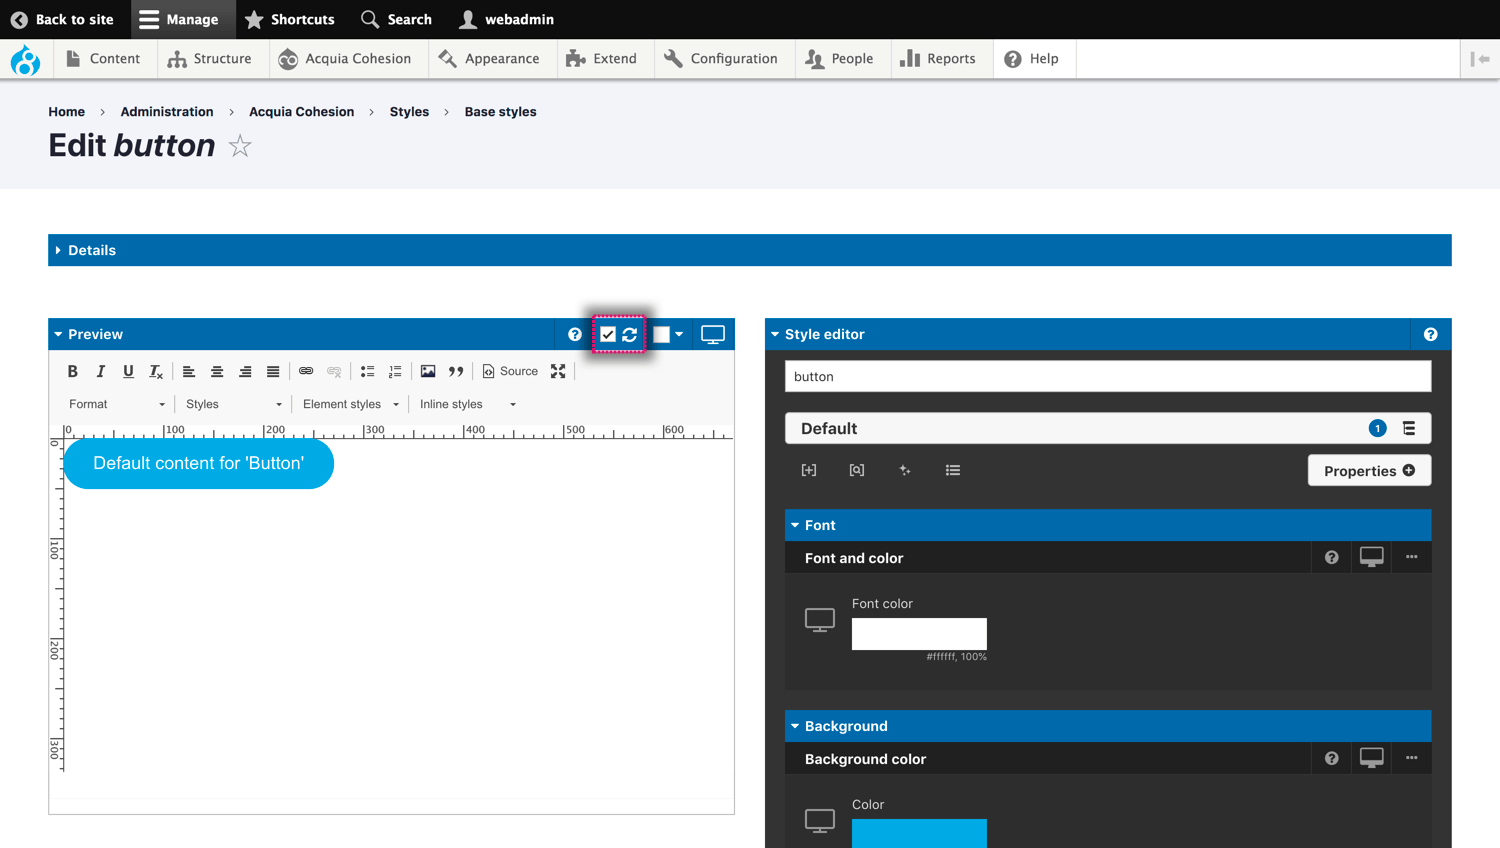The height and width of the screenshot is (848, 1500).
Task: Star the Edit button page as shortcut
Action: (240, 147)
